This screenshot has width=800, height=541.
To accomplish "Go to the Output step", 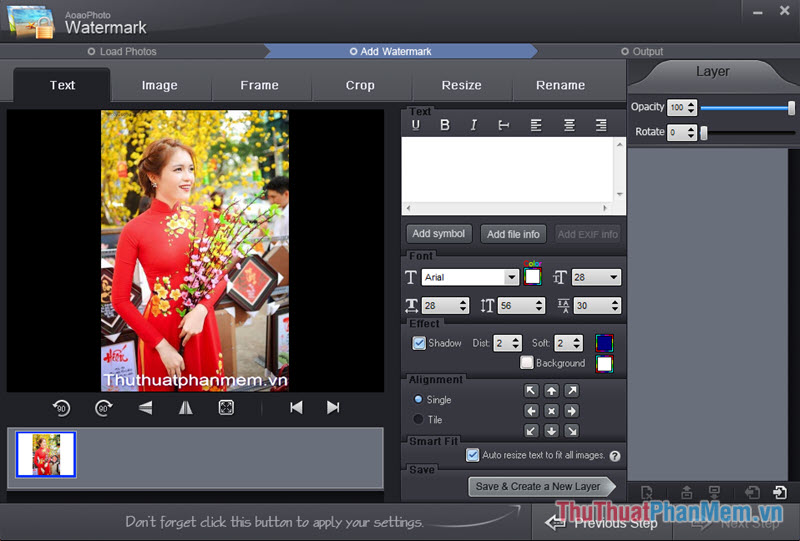I will (642, 52).
